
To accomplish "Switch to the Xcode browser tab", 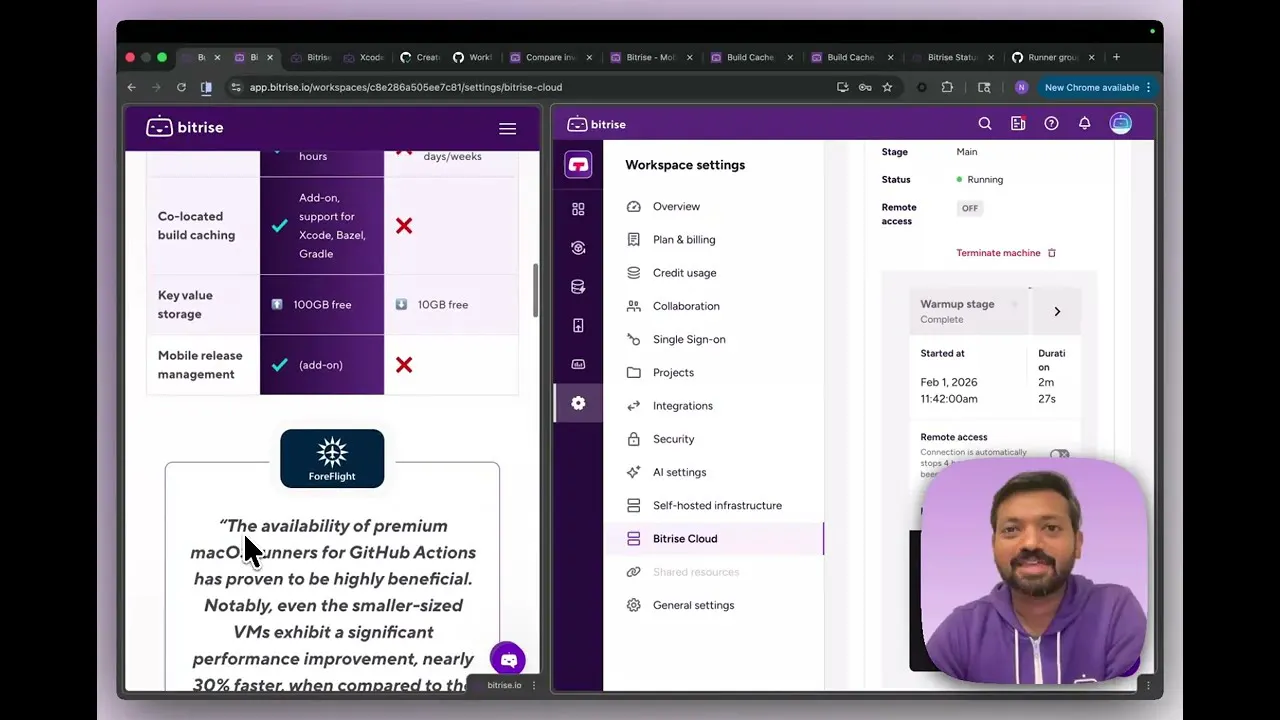I will tap(364, 57).
